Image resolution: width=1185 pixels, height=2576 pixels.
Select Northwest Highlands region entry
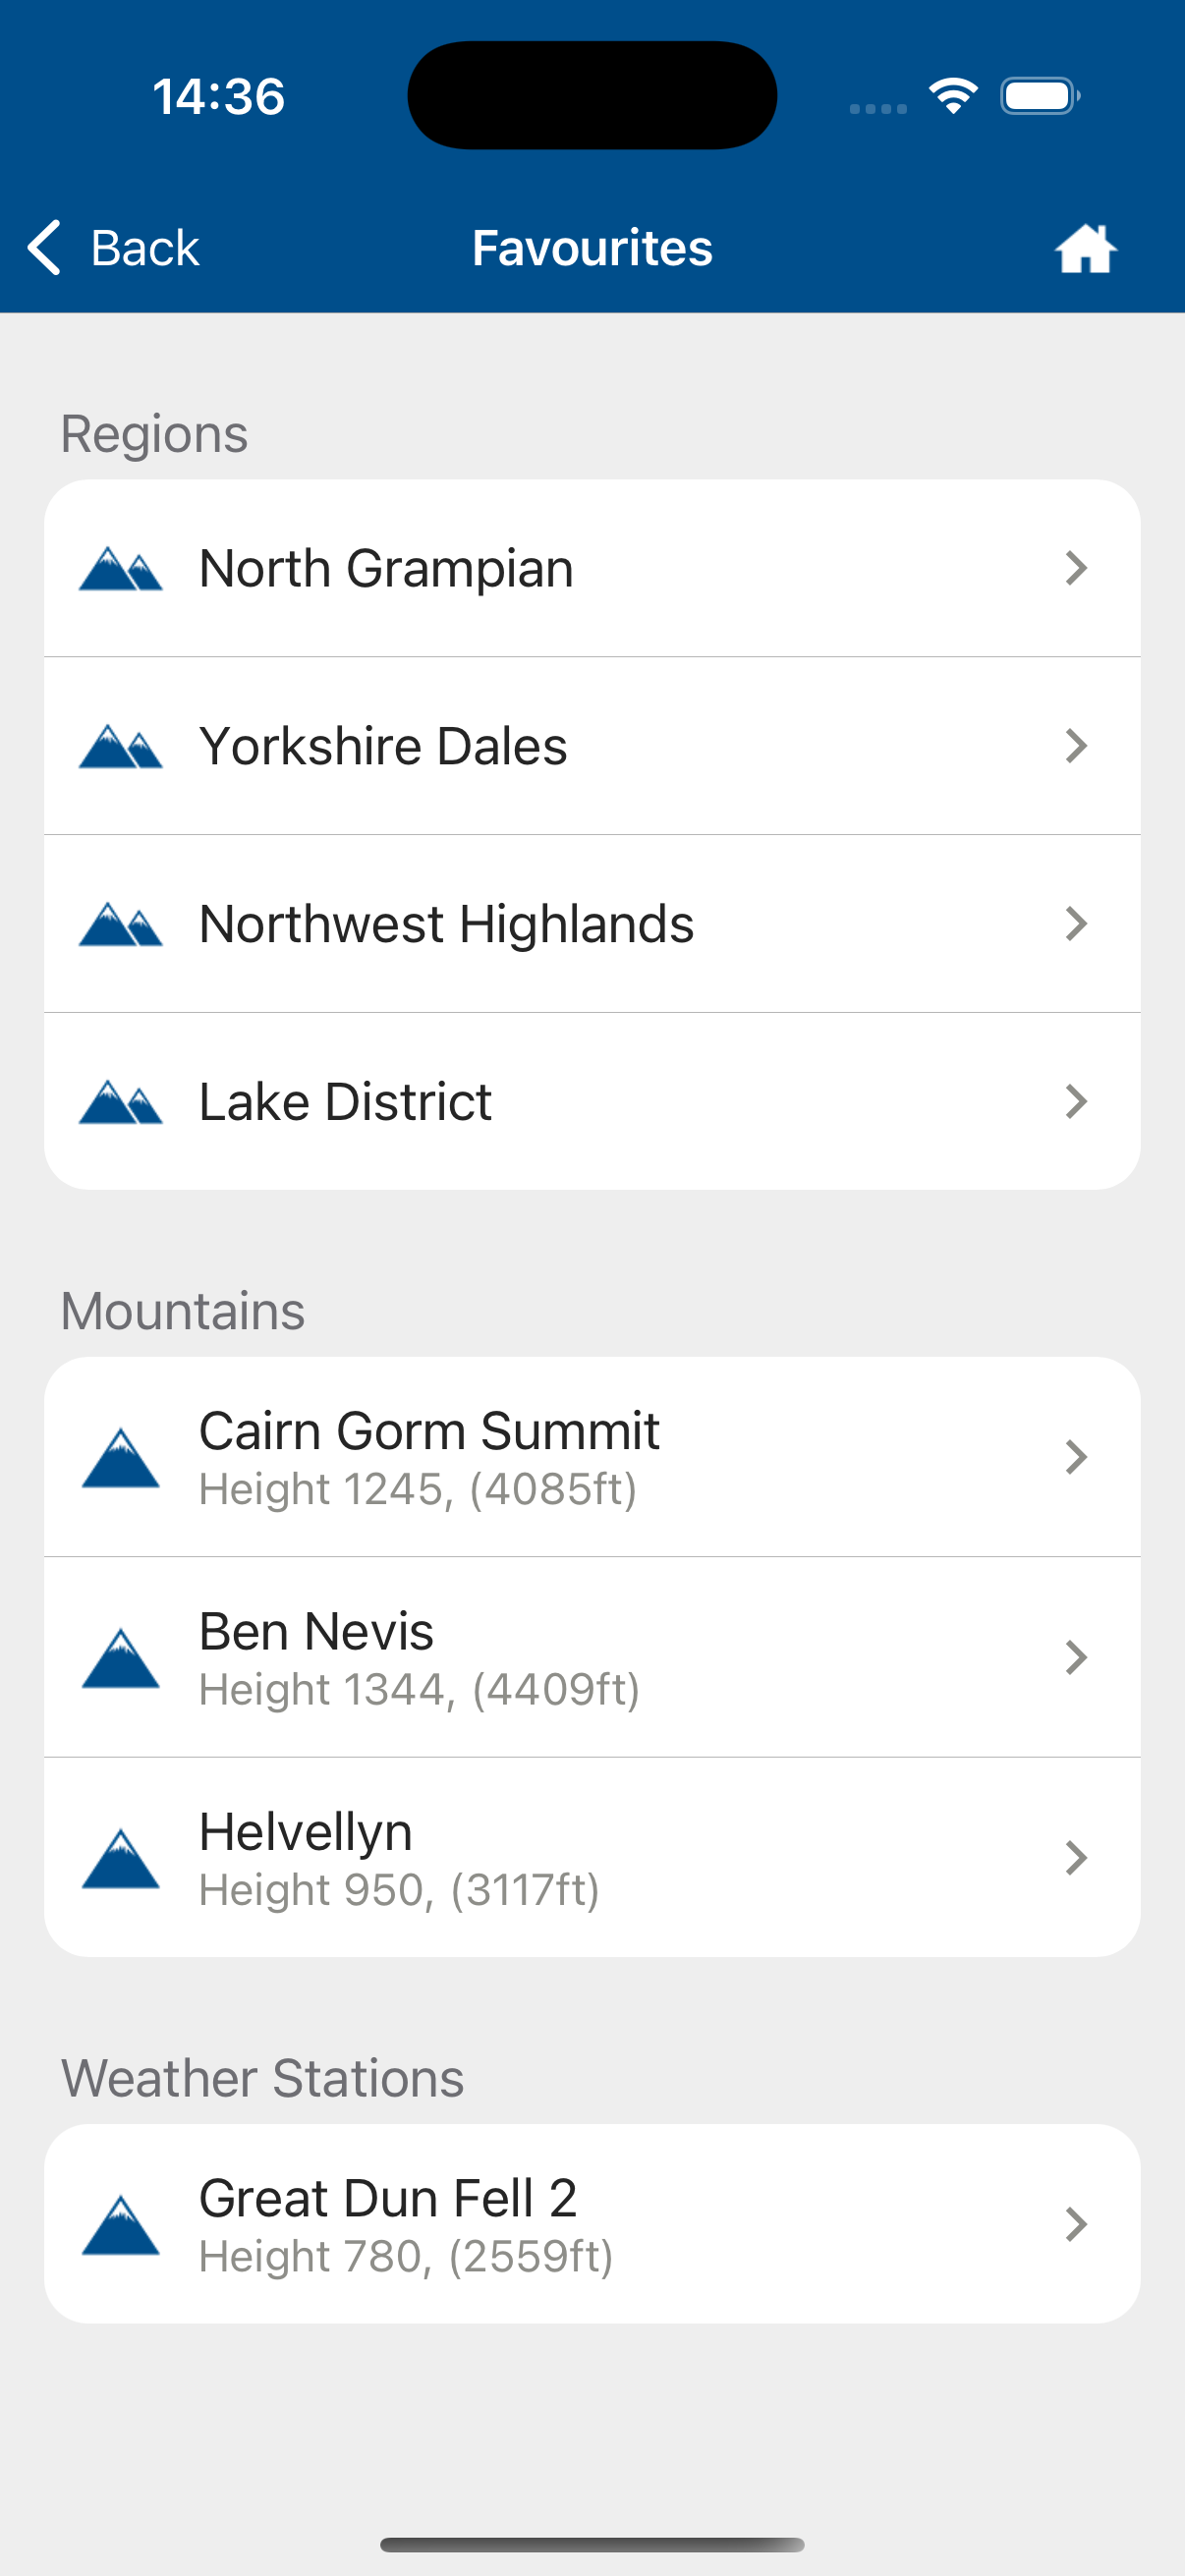(x=446, y=924)
